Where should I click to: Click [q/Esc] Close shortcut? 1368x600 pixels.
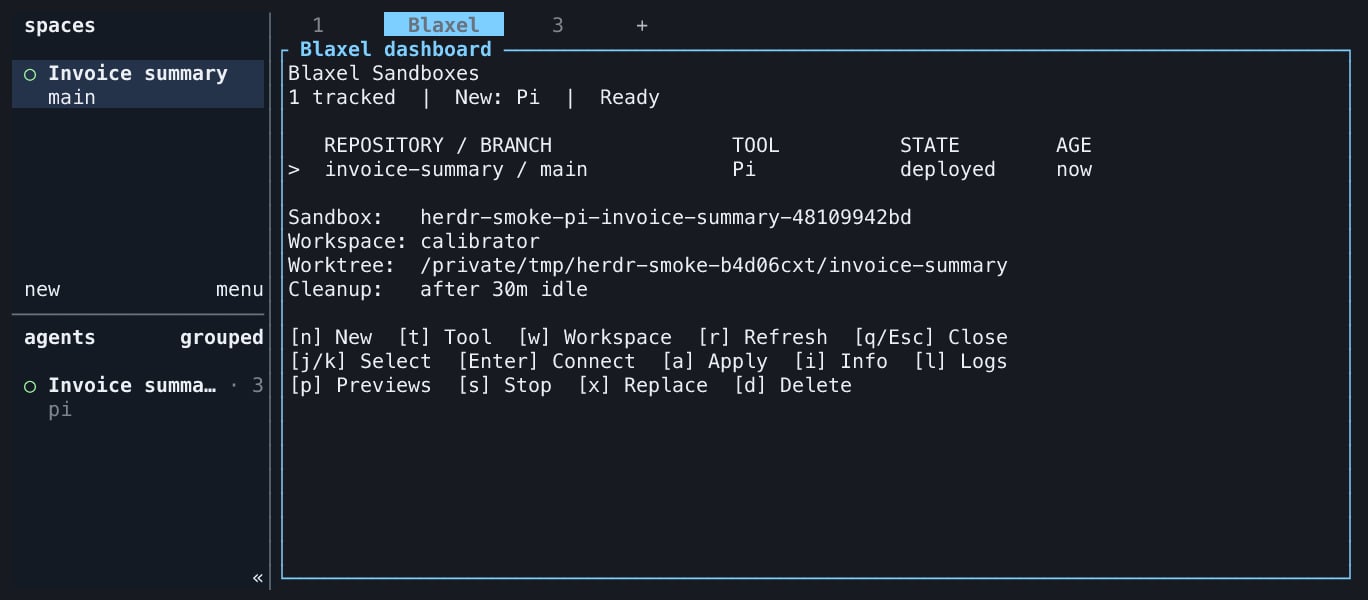[930, 338]
